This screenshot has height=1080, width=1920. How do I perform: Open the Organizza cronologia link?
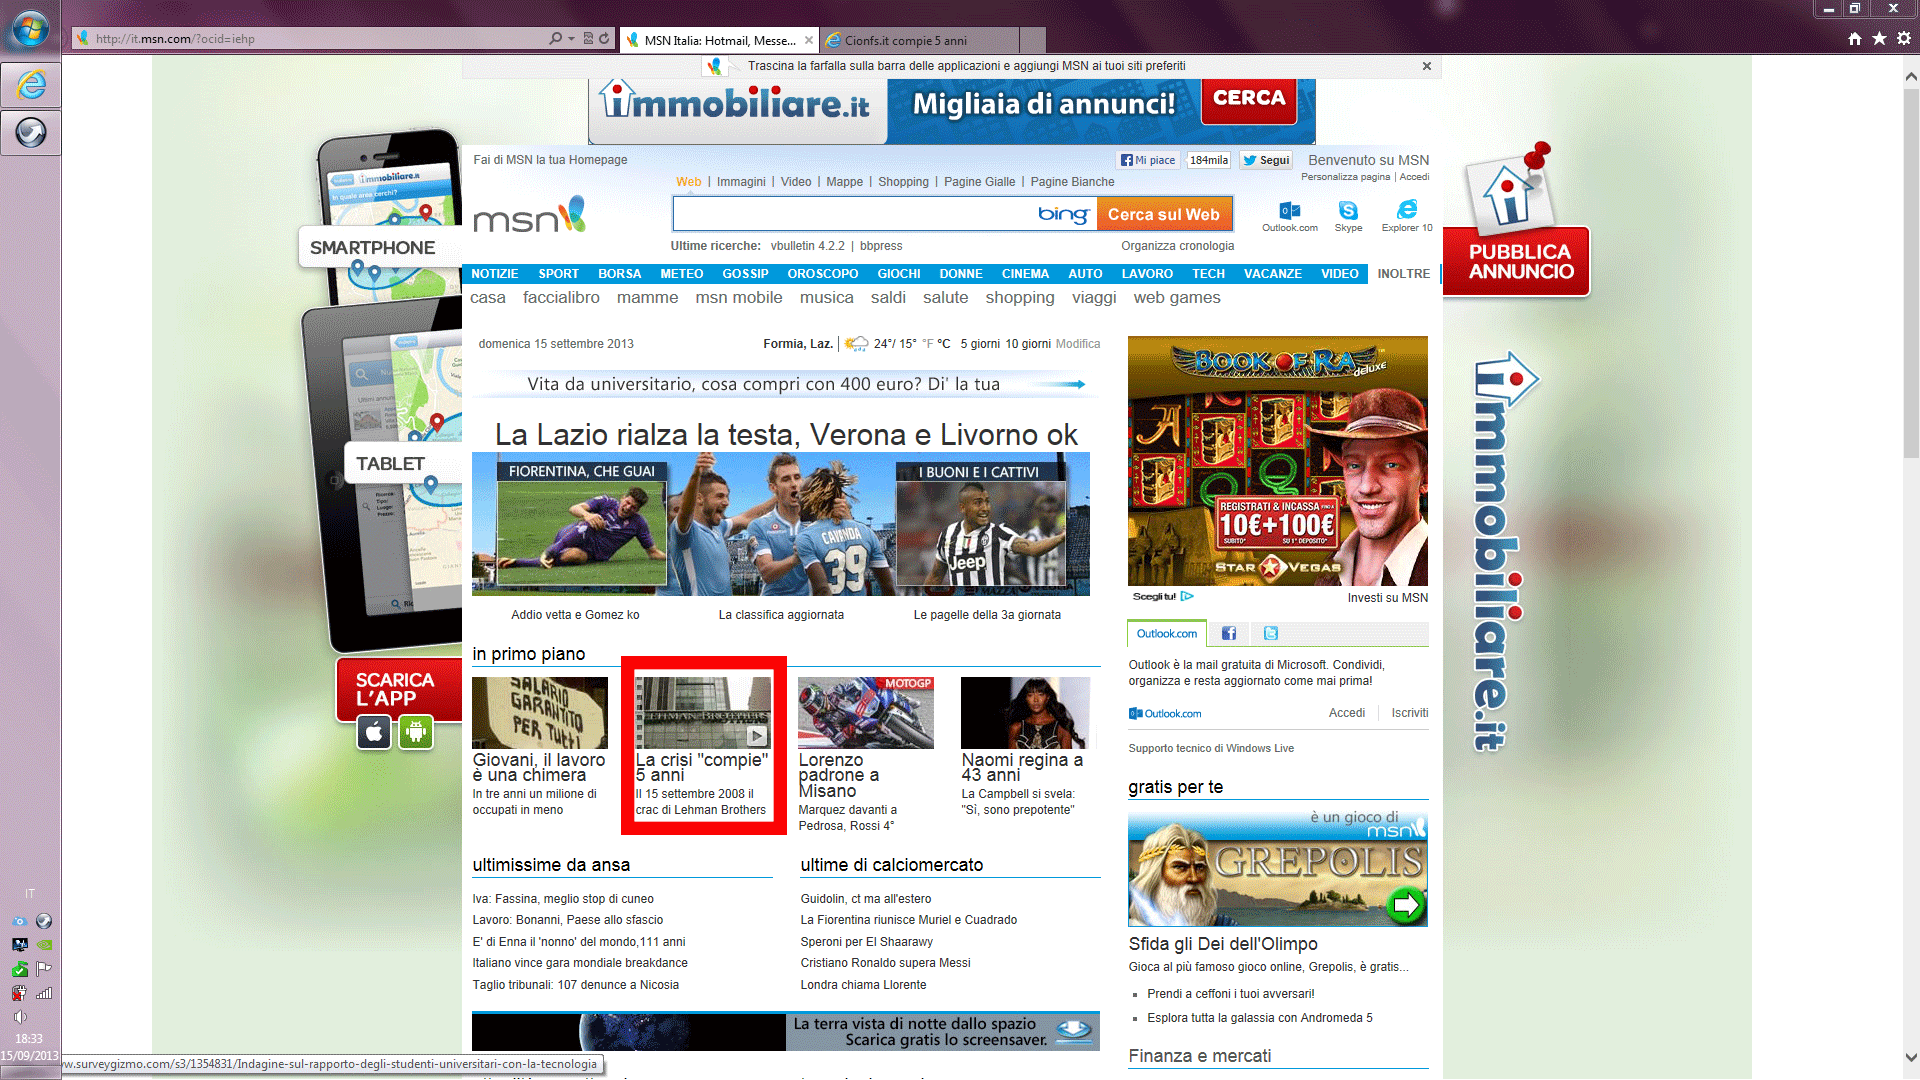[x=1178, y=245]
